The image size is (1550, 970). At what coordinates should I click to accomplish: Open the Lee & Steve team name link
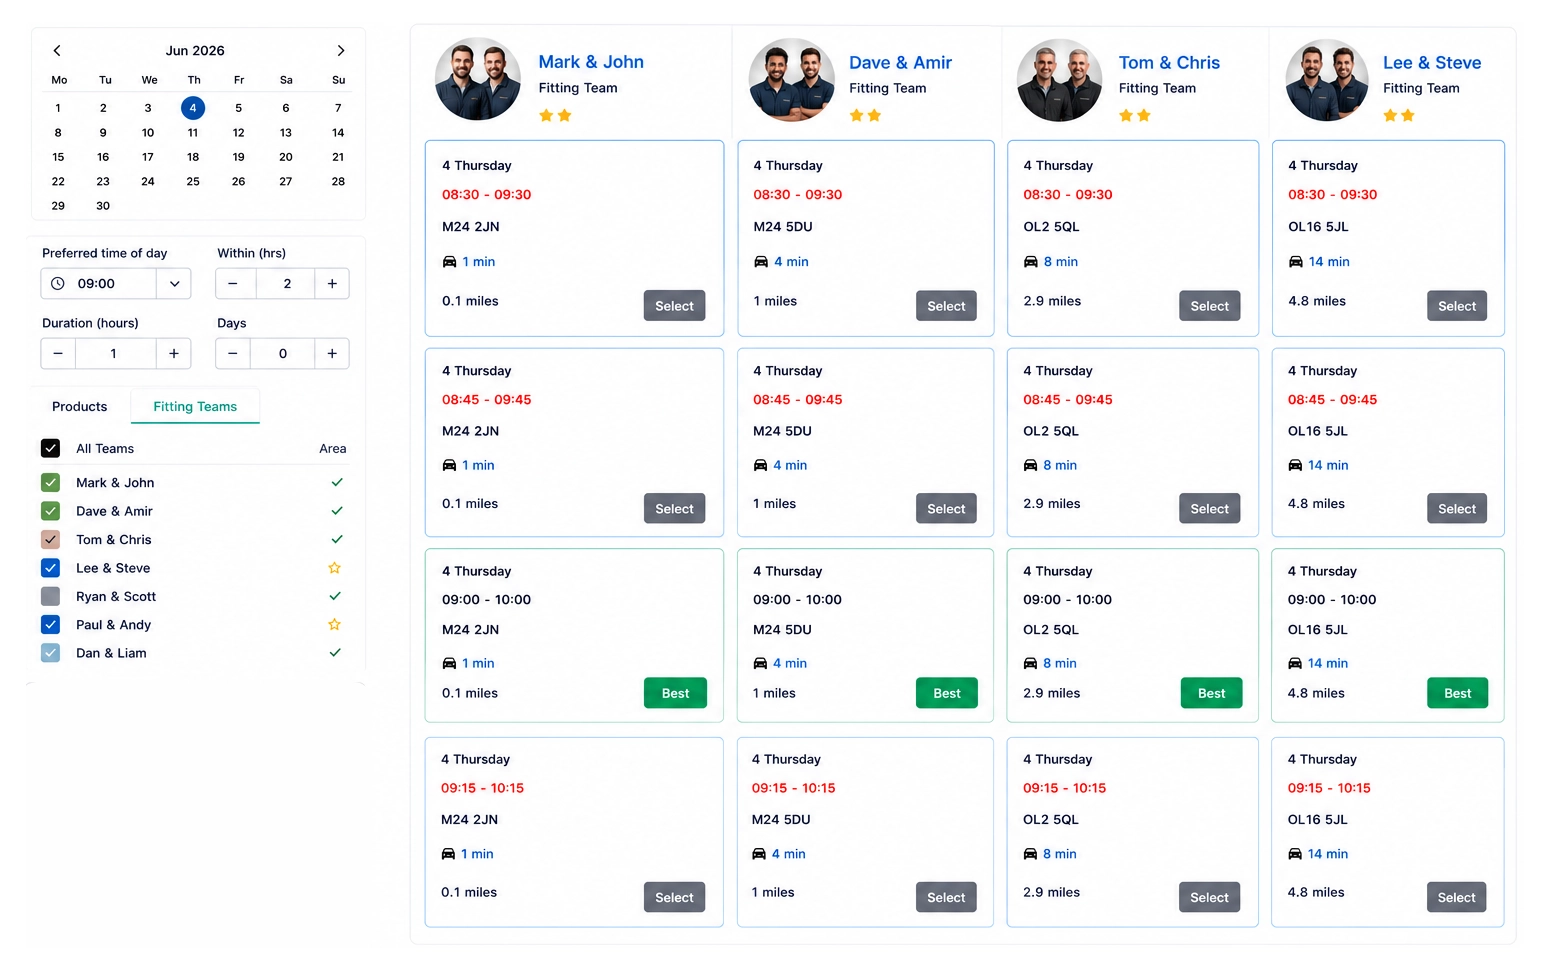pyautogui.click(x=1432, y=62)
